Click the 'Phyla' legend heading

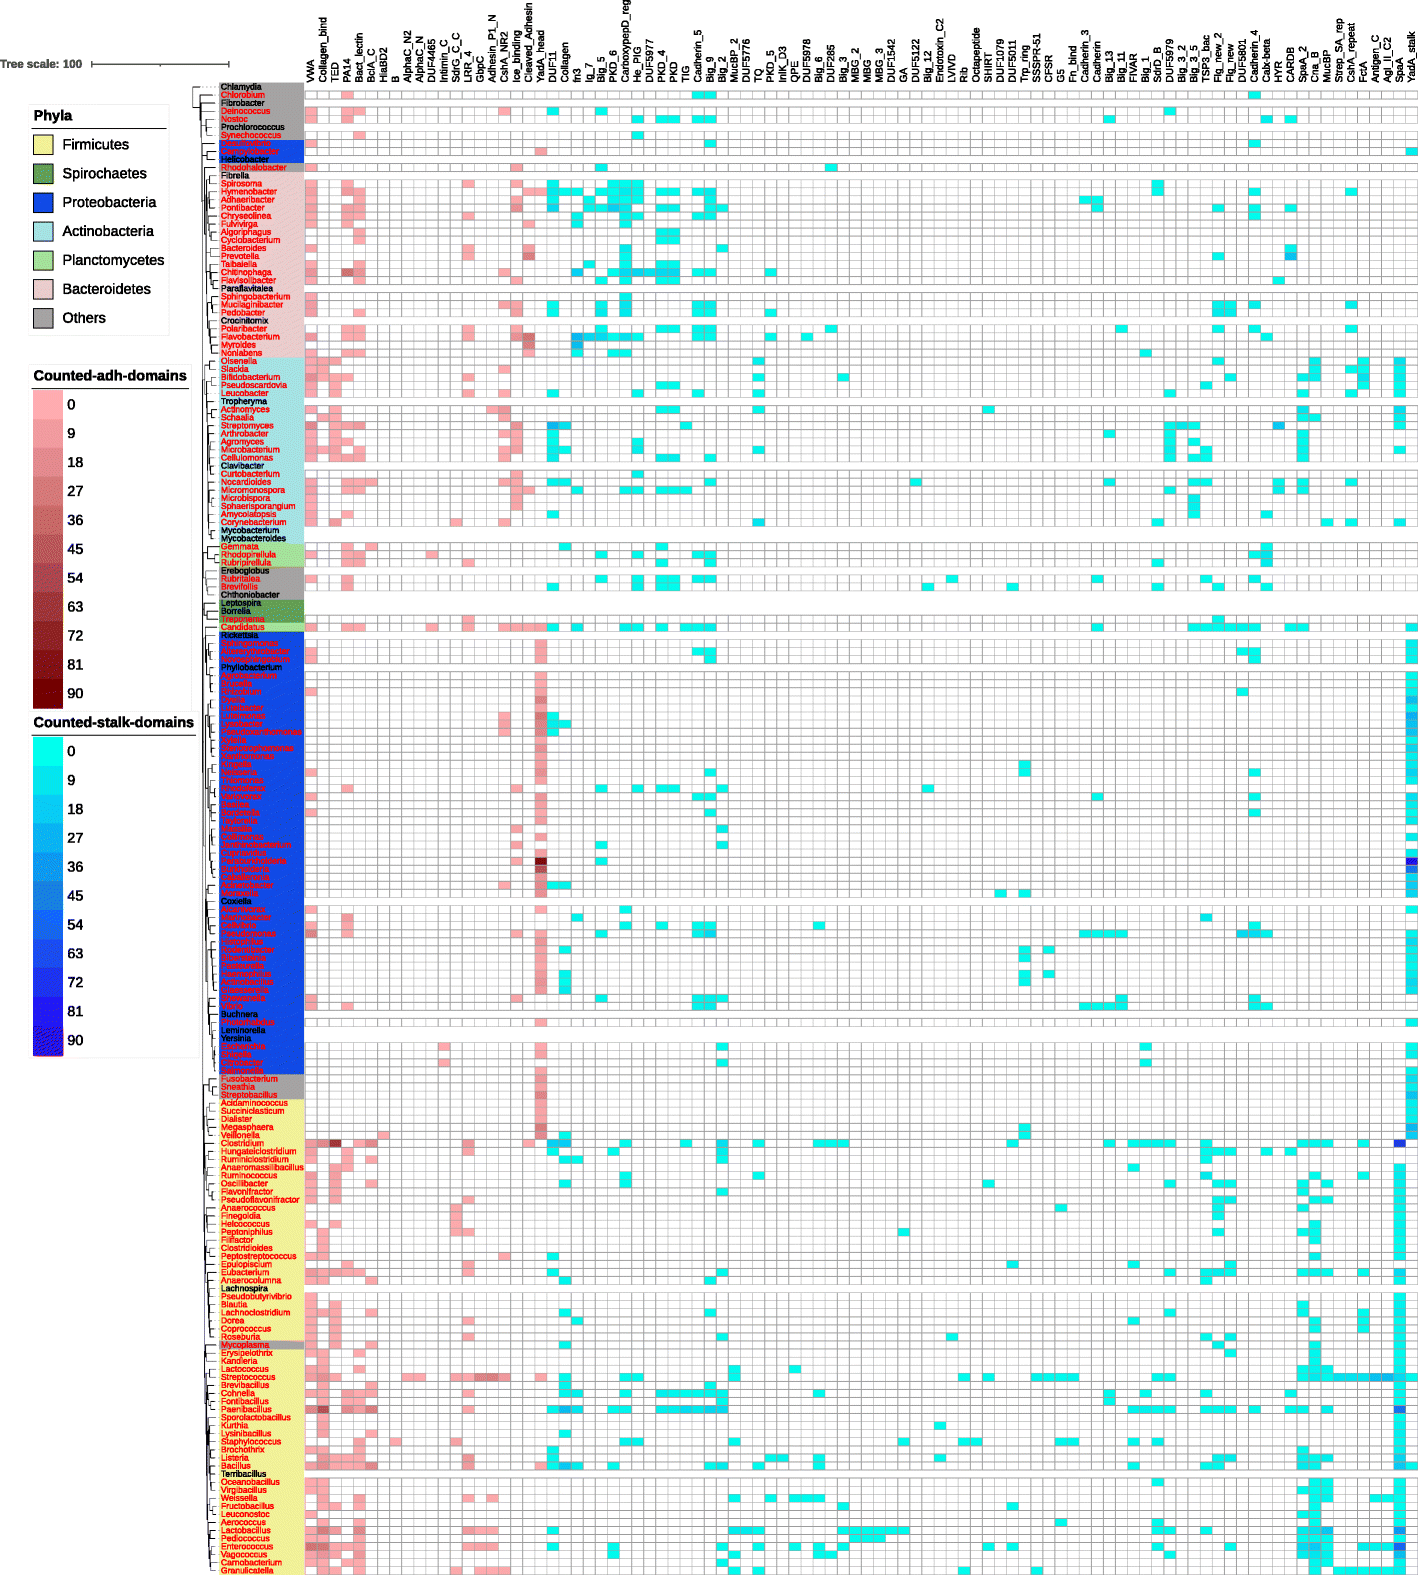(53, 116)
